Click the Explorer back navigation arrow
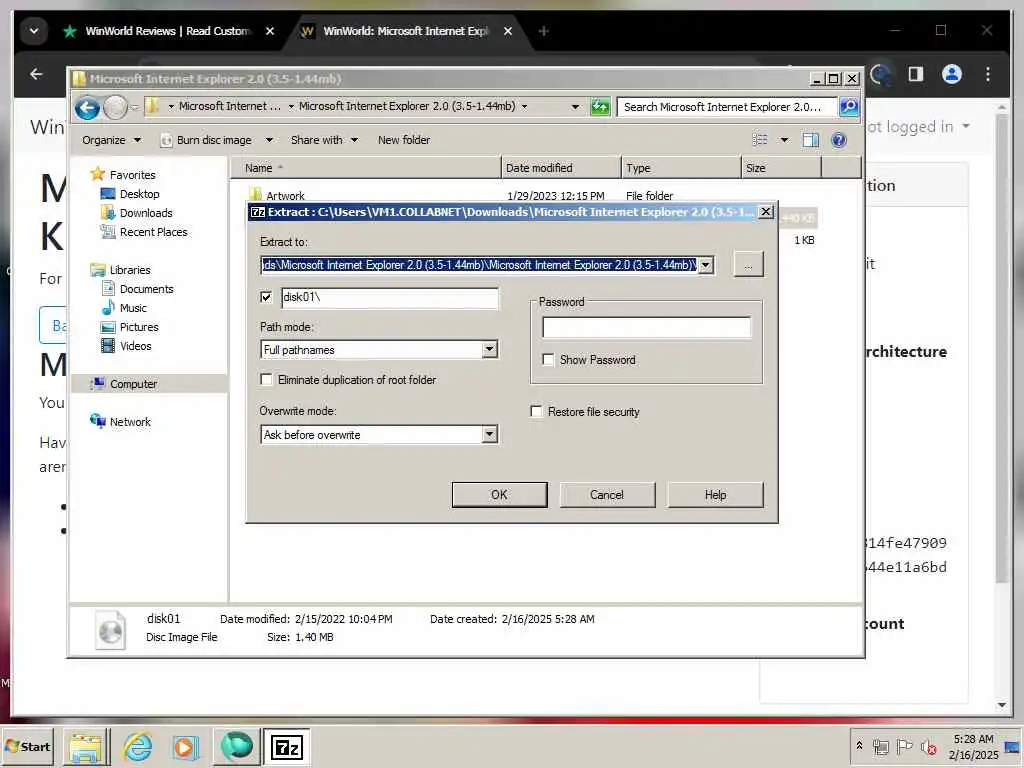The height and width of the screenshot is (768, 1024). pos(87,107)
